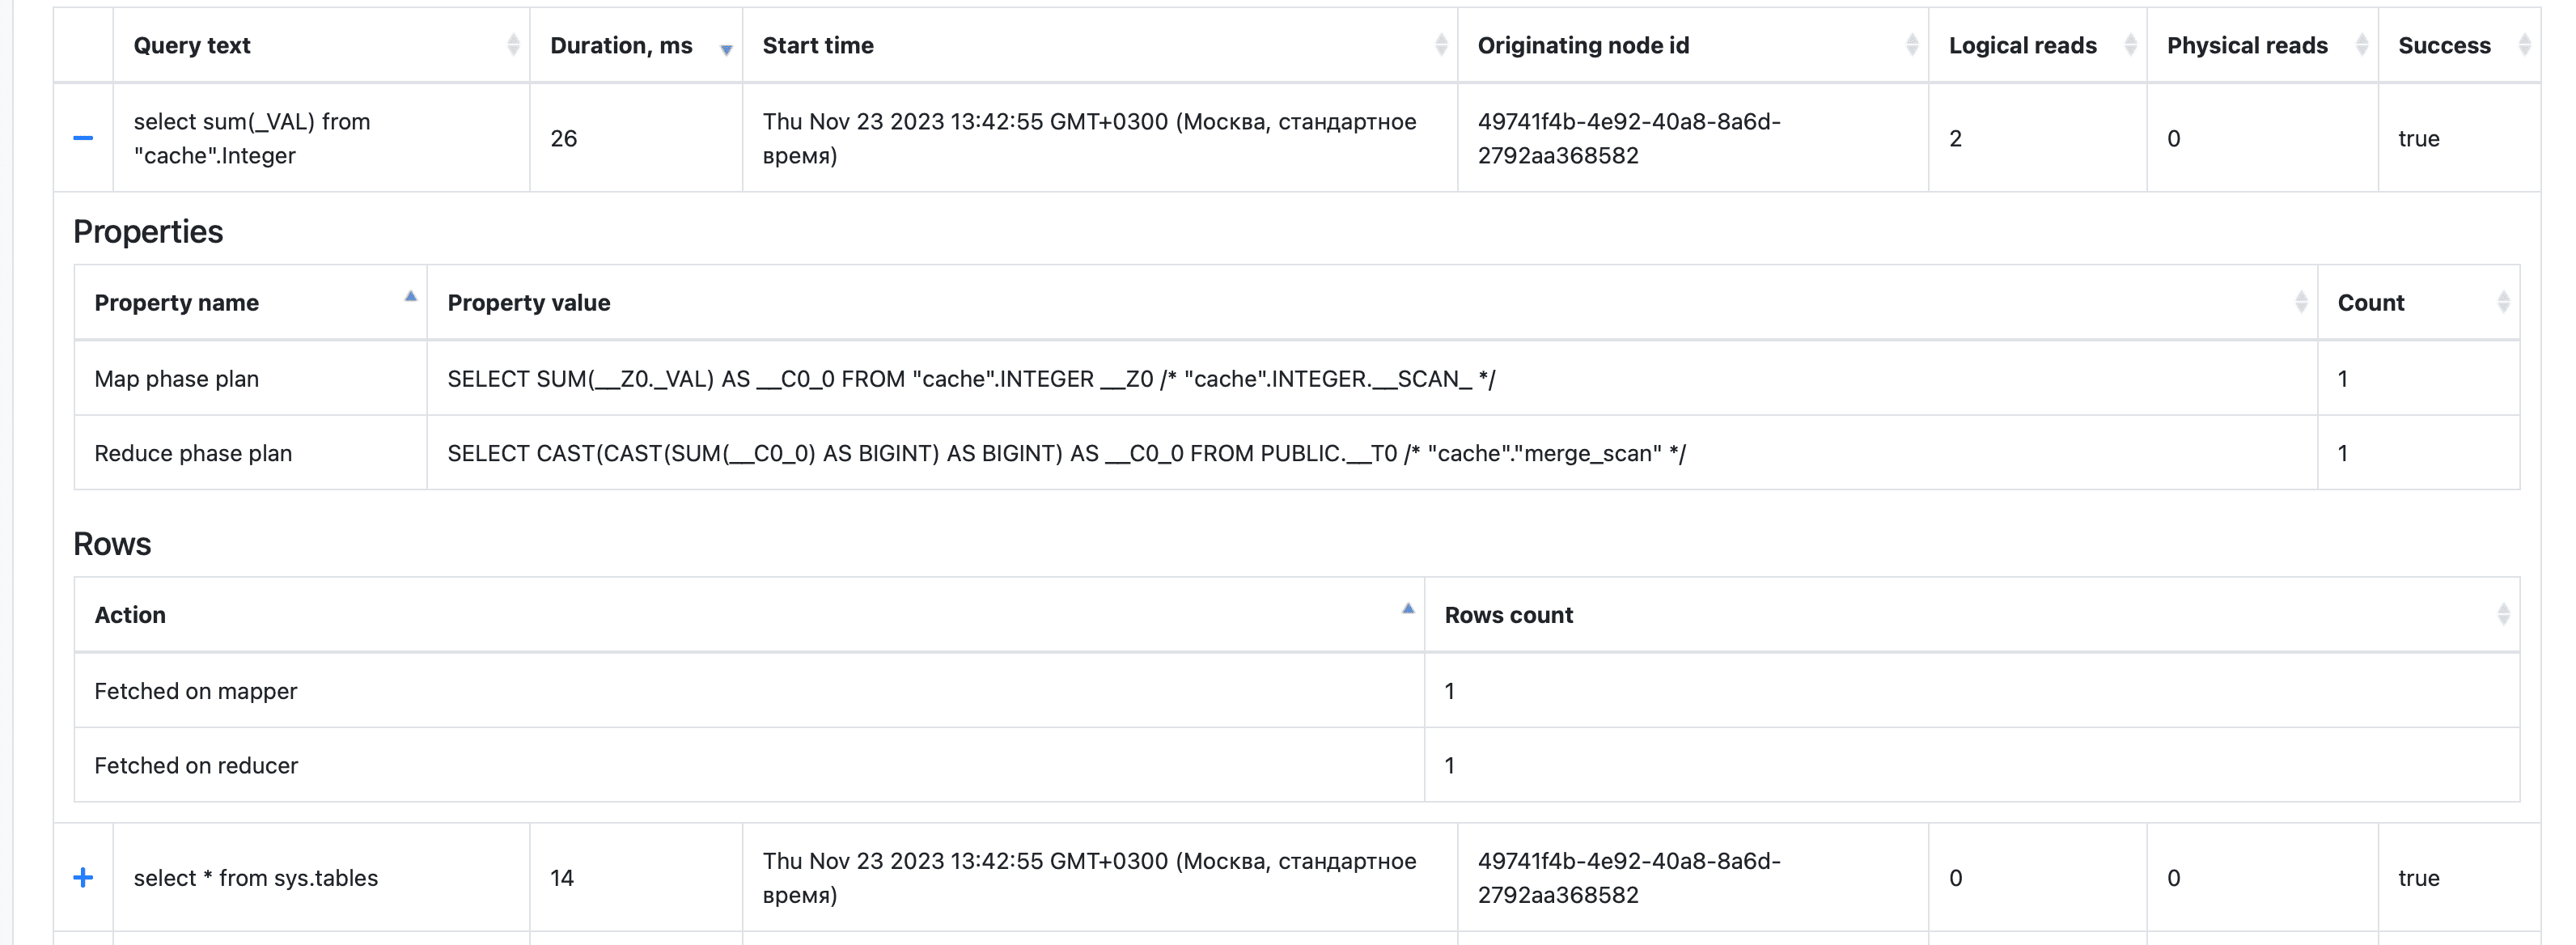Sort by Start time column sort icon
The height and width of the screenshot is (945, 2576).
[1440, 45]
